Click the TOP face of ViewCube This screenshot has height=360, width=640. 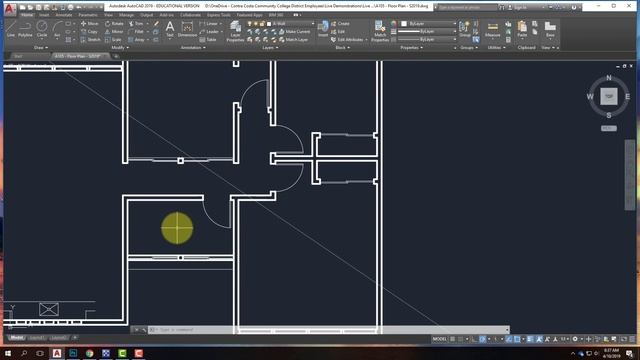click(x=609, y=97)
